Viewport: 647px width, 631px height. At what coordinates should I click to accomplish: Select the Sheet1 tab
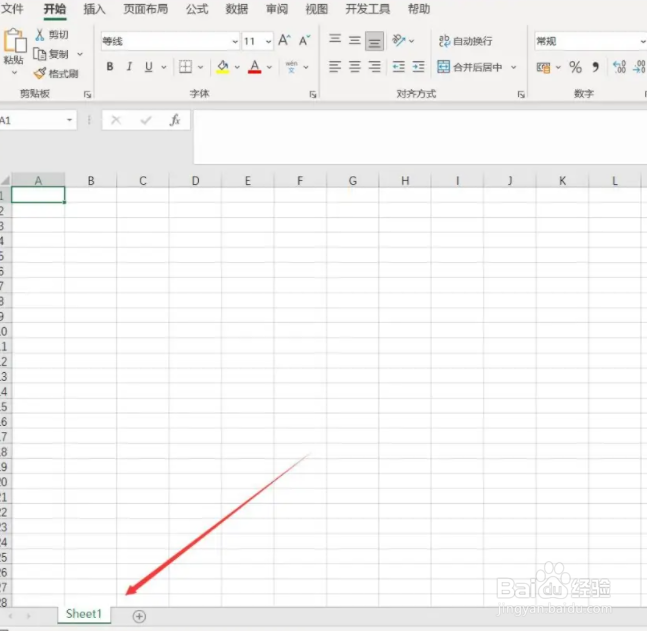(84, 614)
